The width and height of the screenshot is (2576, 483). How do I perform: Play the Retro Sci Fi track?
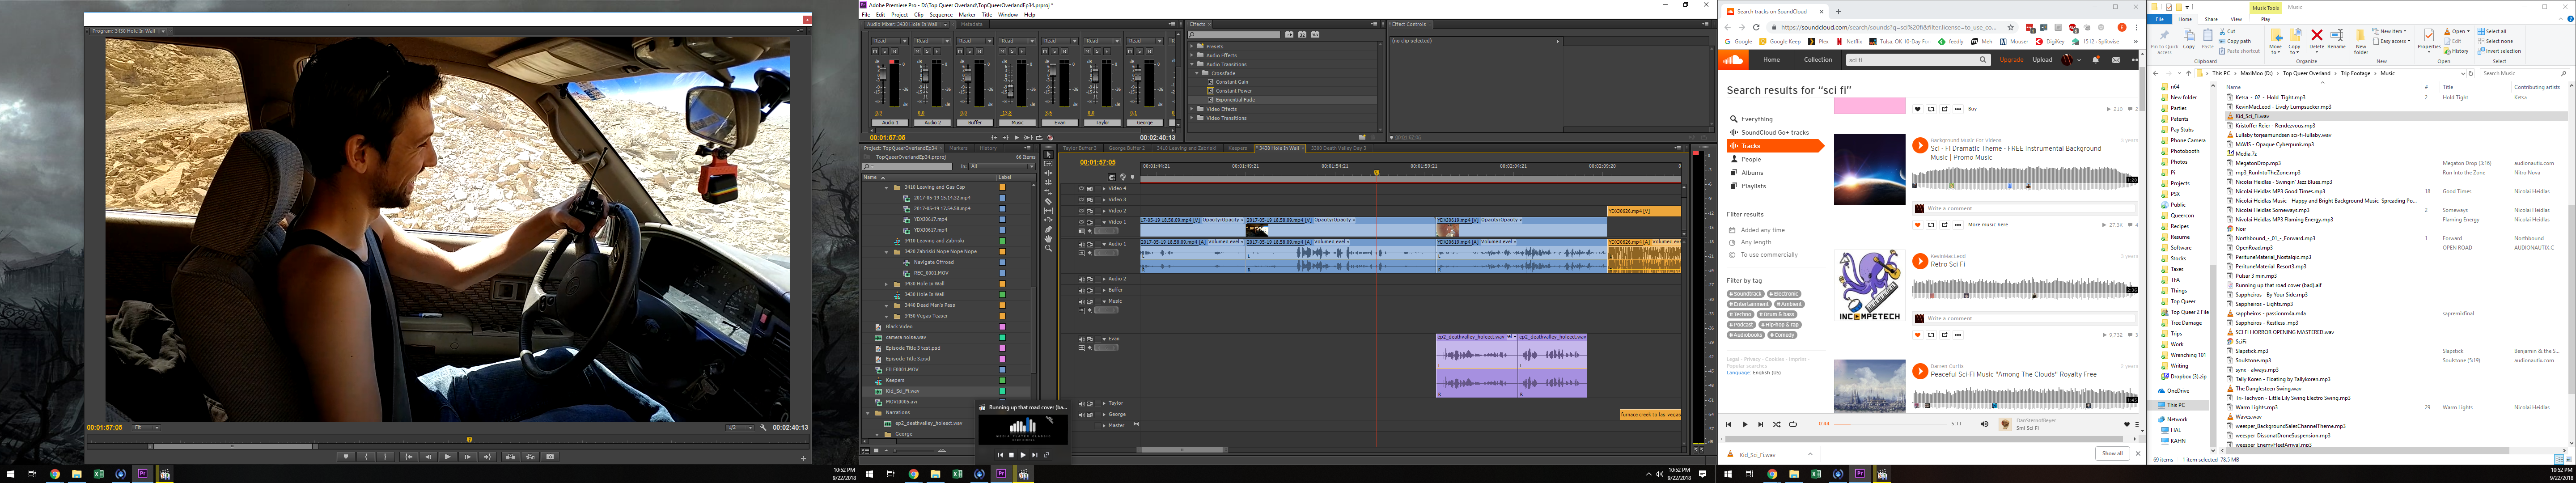pyautogui.click(x=1920, y=261)
